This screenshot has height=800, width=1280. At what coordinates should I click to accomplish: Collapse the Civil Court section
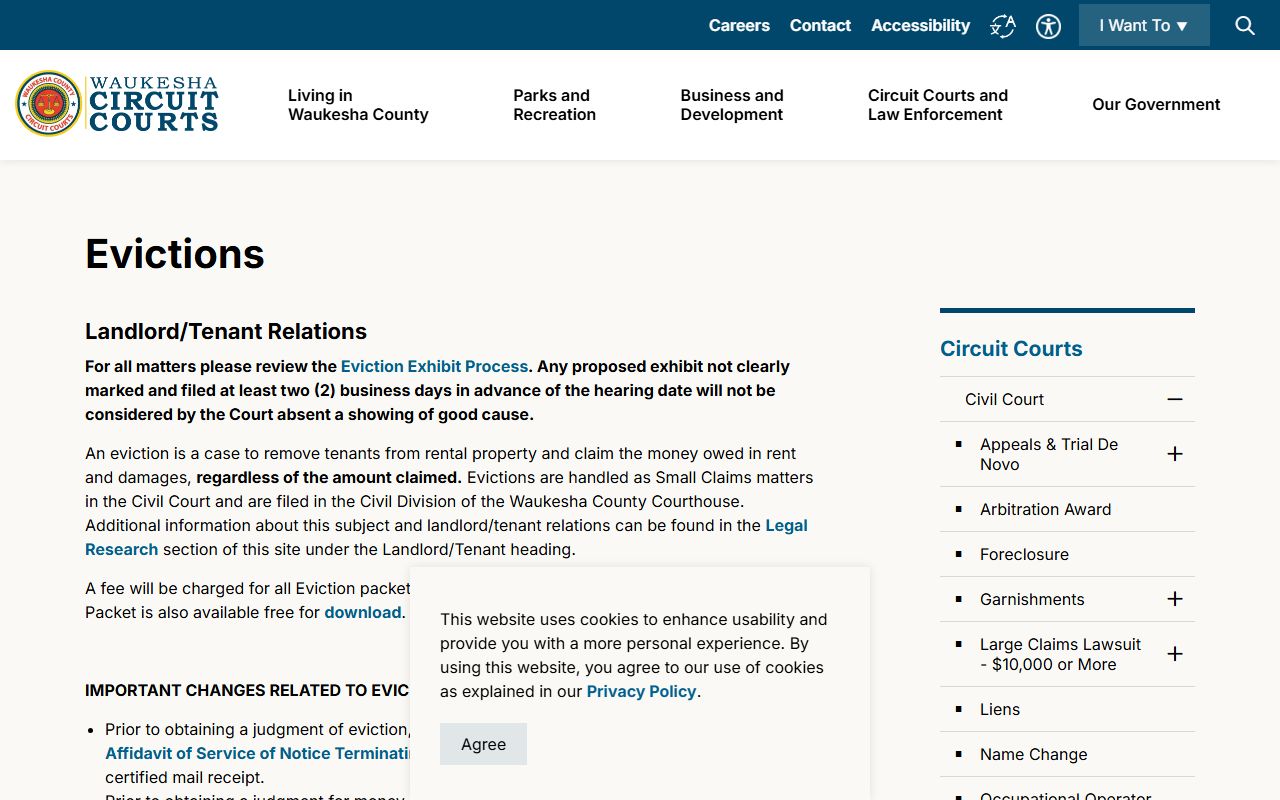1175,399
